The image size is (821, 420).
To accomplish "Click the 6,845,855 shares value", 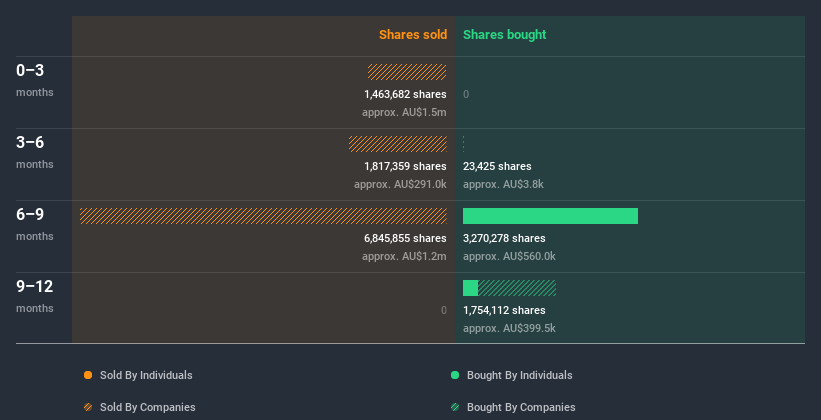I will click(x=404, y=238).
